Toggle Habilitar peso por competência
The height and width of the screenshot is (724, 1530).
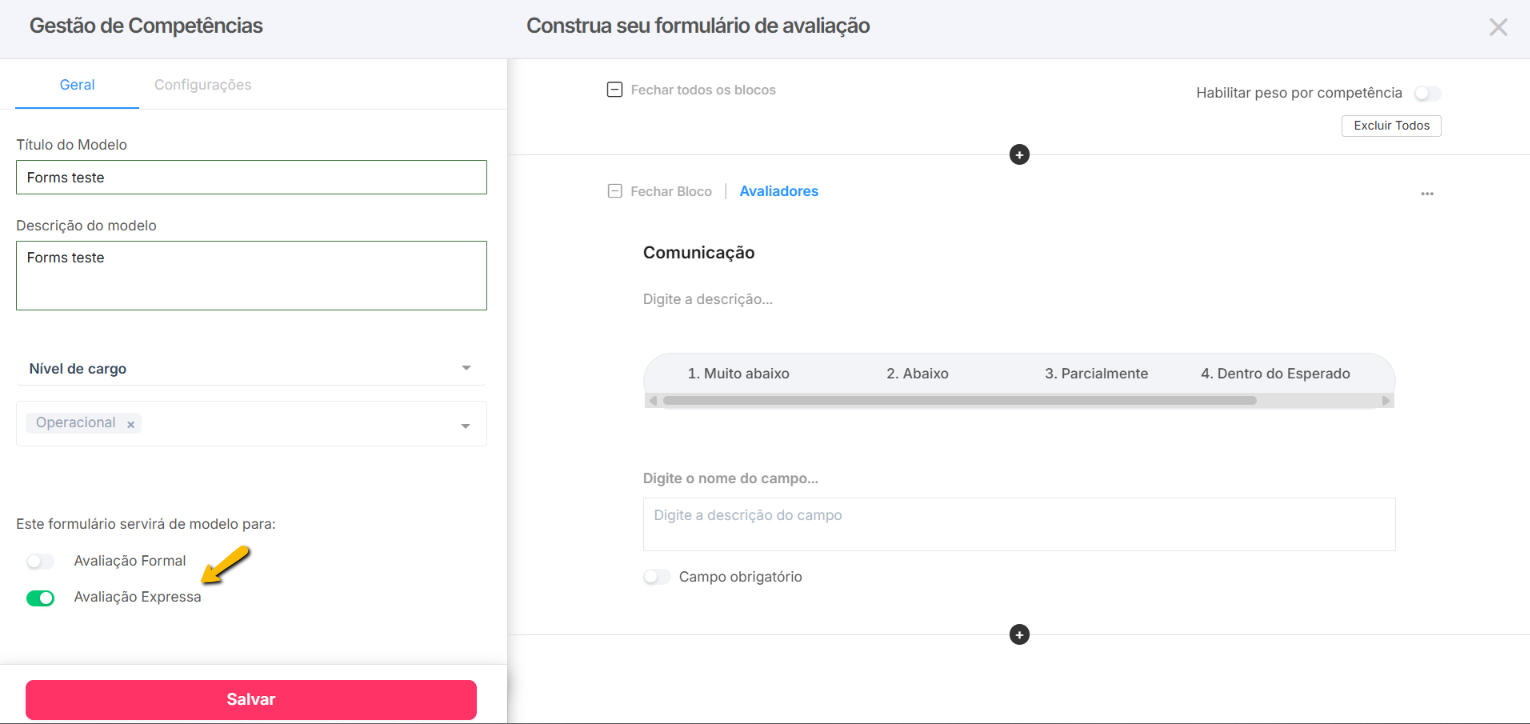[x=1427, y=94]
